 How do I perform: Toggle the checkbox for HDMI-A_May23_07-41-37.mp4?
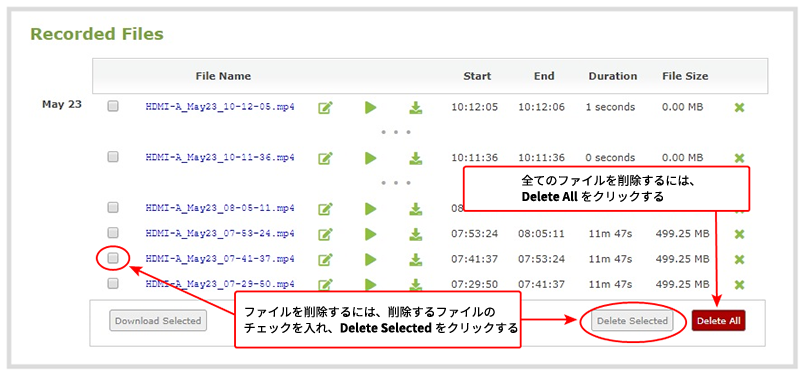click(113, 258)
